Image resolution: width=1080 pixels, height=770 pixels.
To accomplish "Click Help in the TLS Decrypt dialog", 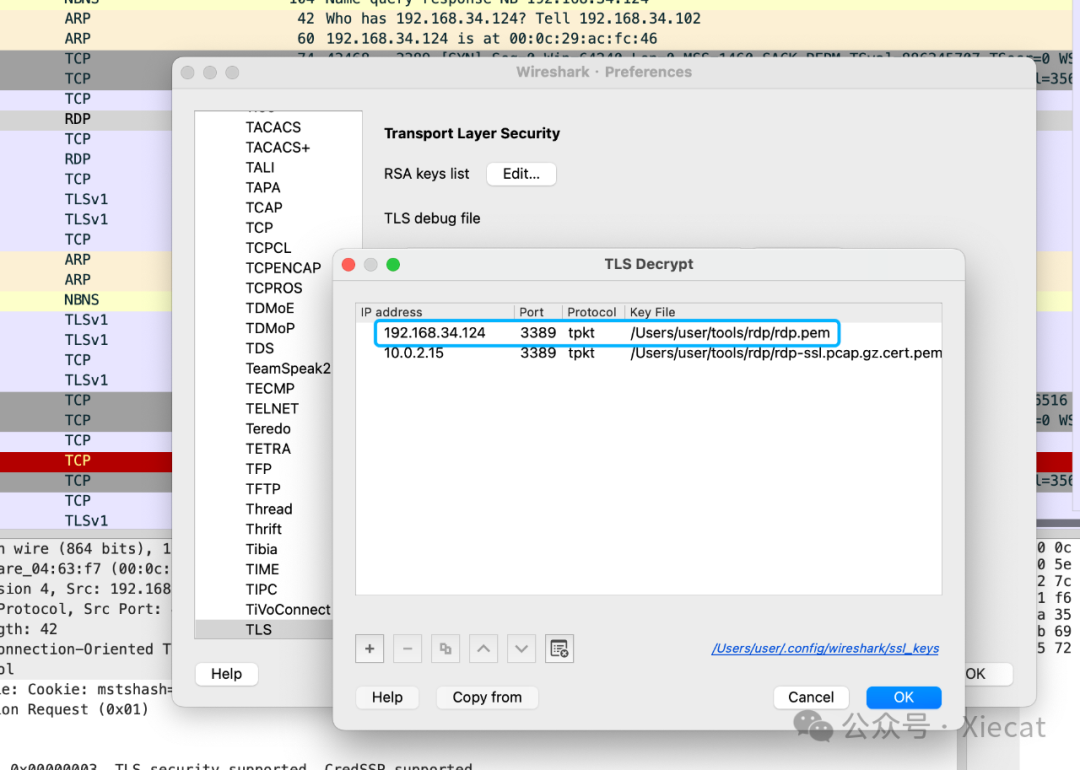I will click(x=387, y=697).
